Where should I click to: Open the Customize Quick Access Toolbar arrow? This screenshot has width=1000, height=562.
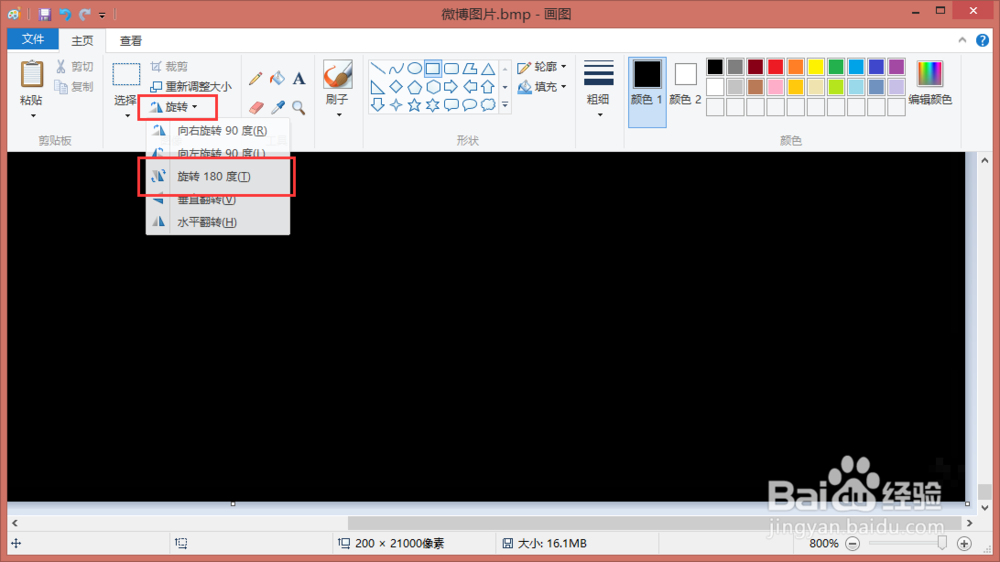click(102, 14)
